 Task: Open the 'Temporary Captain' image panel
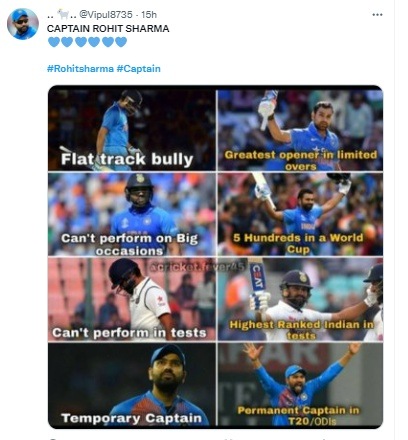(132, 385)
